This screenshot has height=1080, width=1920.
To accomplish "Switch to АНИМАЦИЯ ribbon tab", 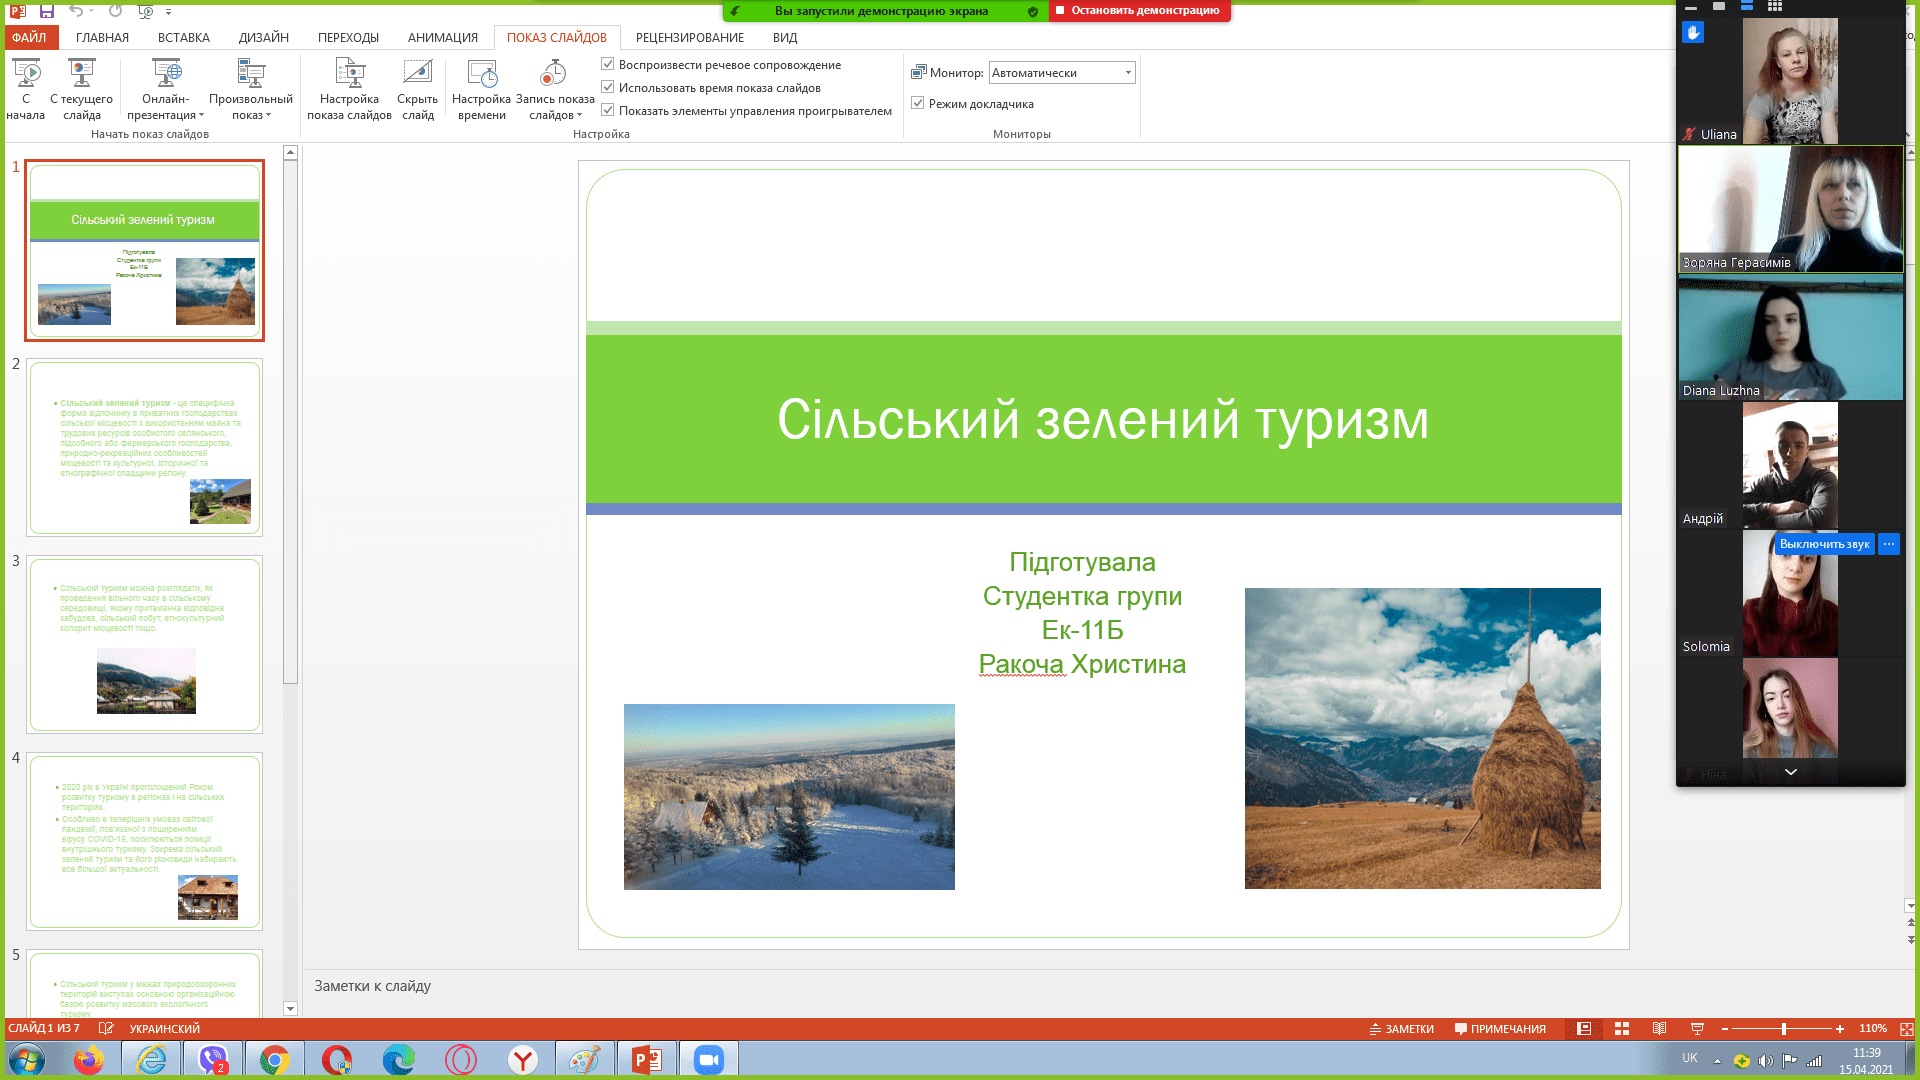I will point(442,37).
